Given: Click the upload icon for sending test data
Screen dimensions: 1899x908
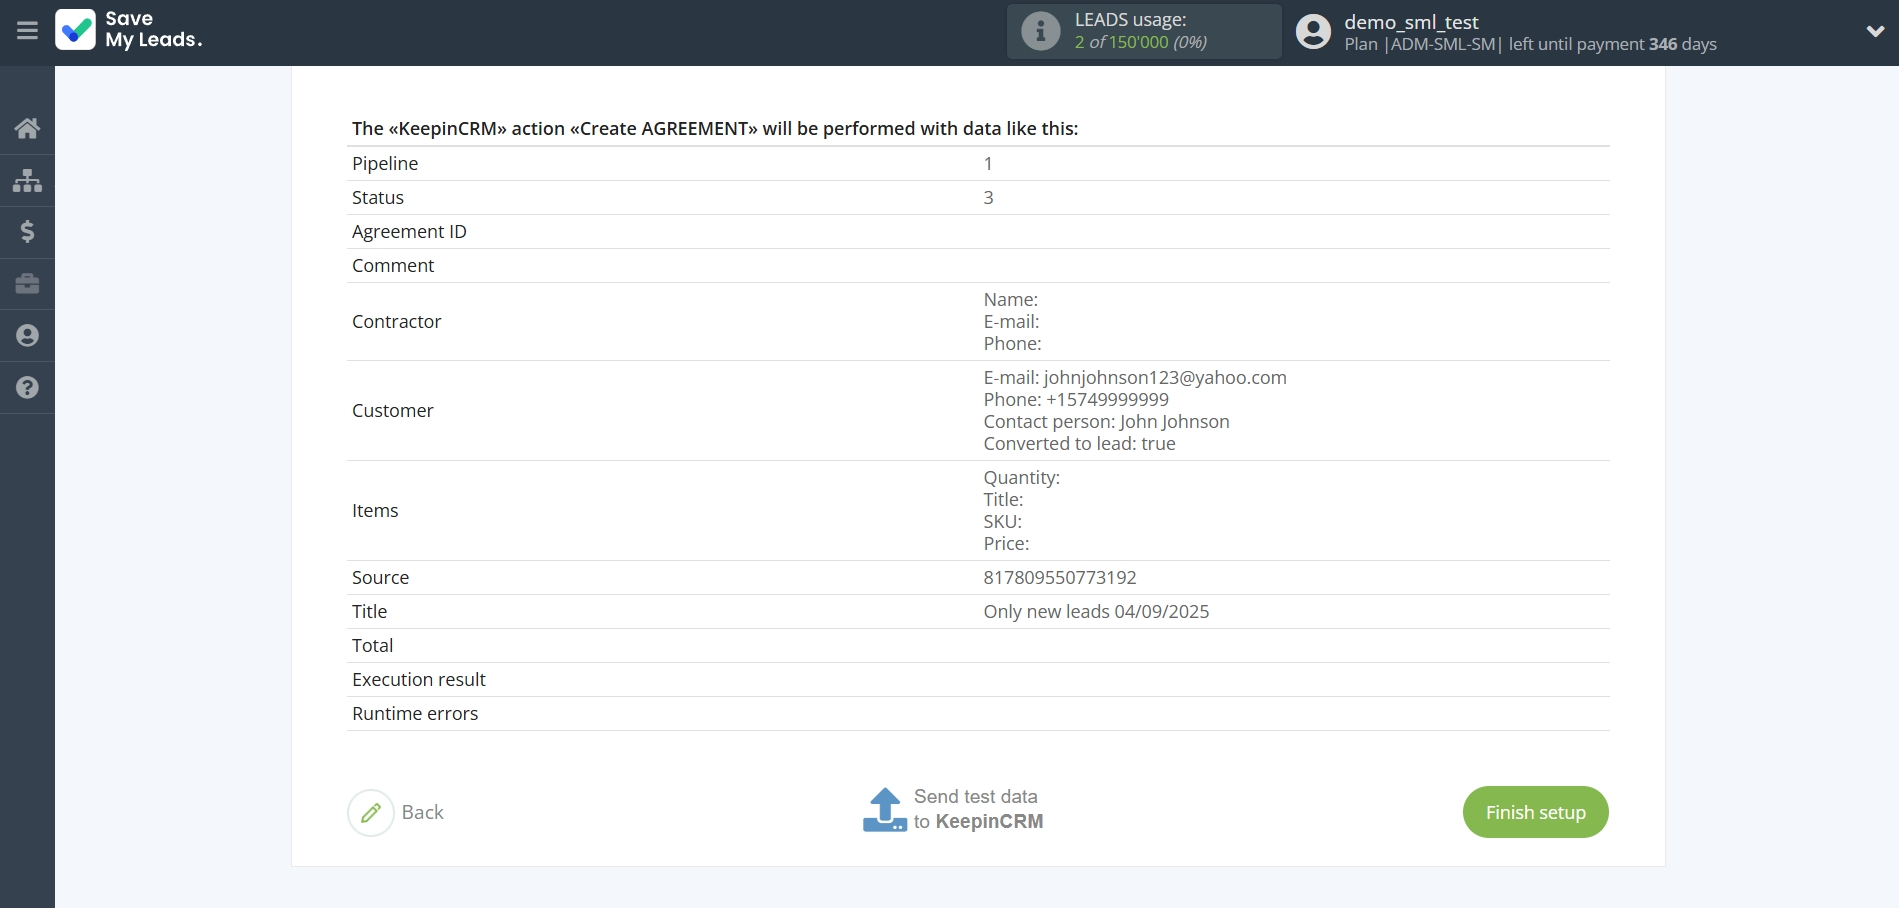Looking at the screenshot, I should click(885, 810).
